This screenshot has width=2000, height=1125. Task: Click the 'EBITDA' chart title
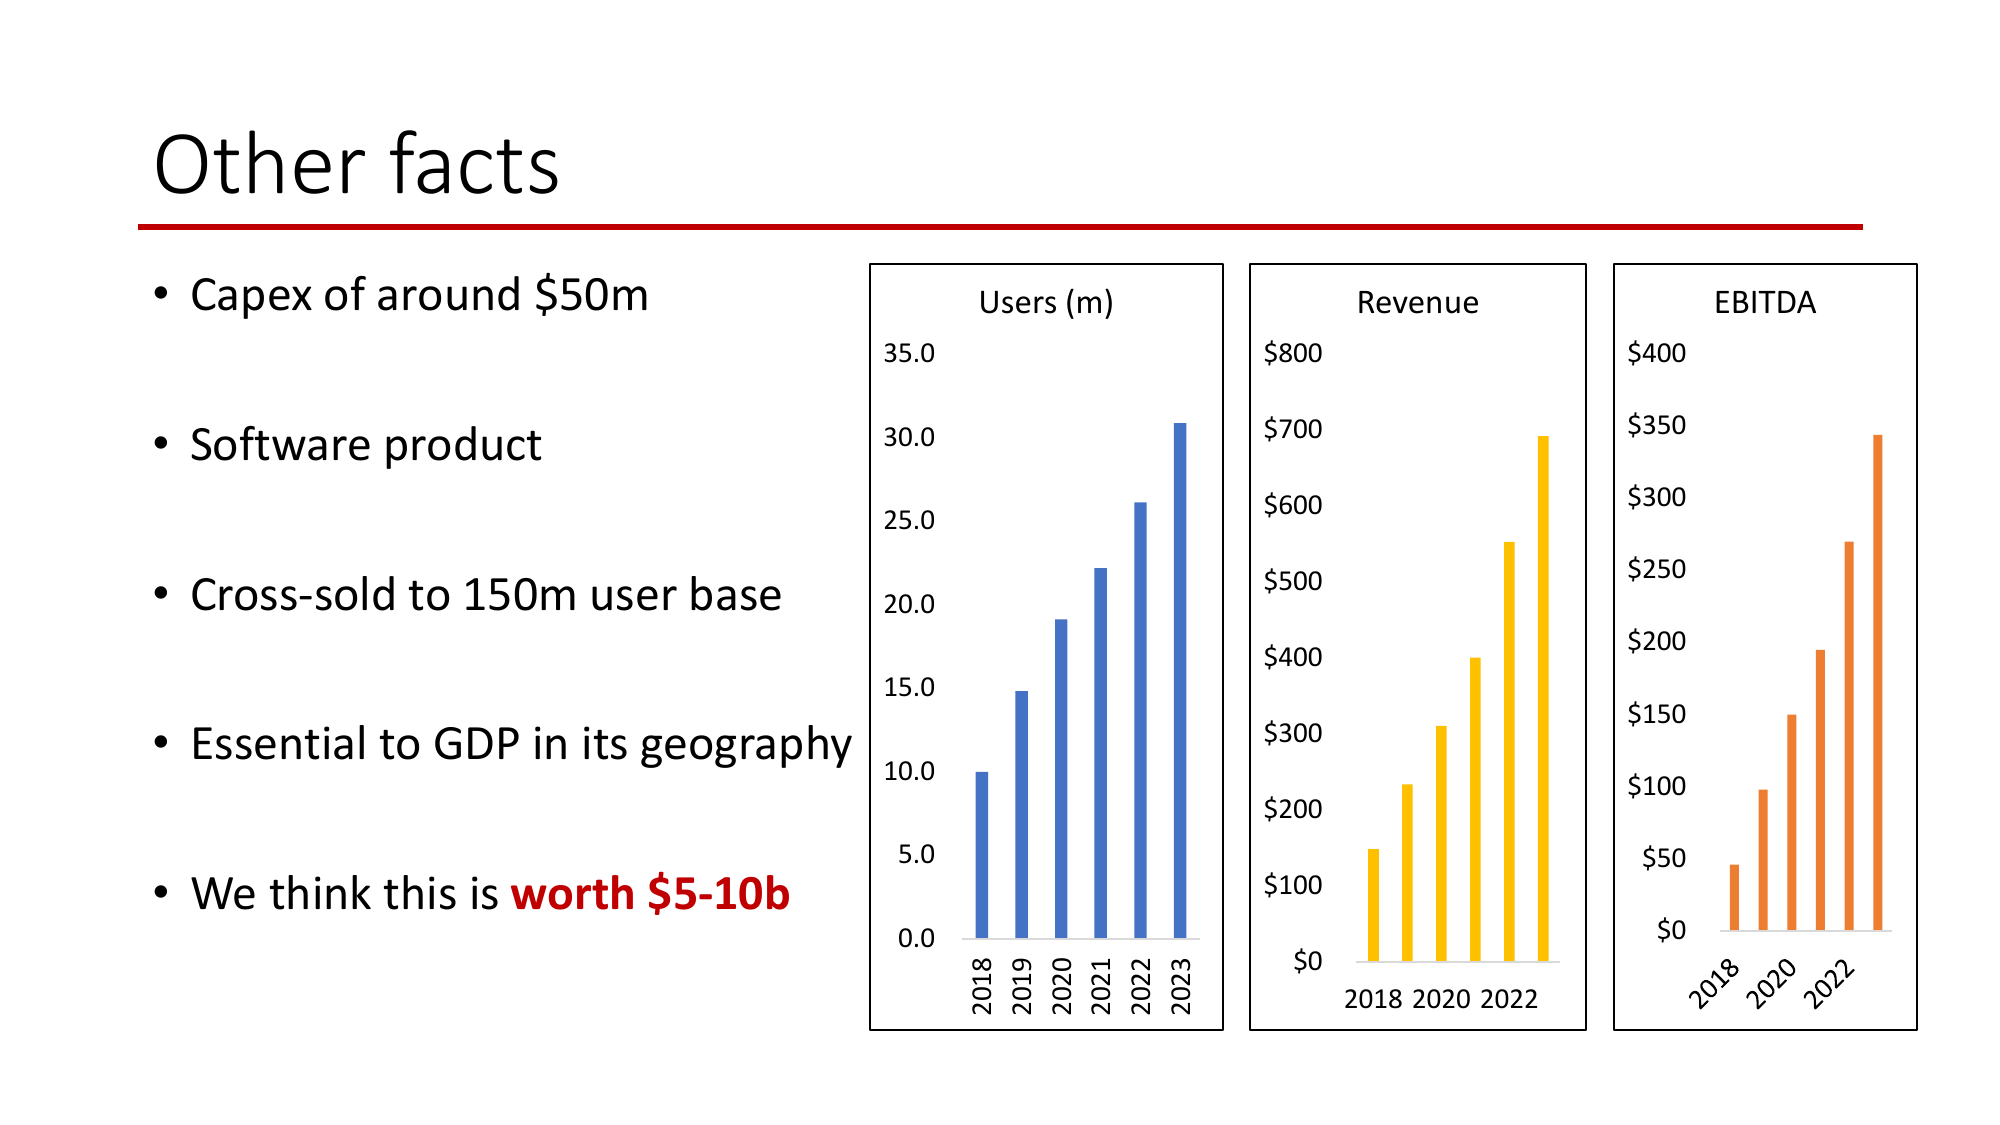pyautogui.click(x=1765, y=302)
